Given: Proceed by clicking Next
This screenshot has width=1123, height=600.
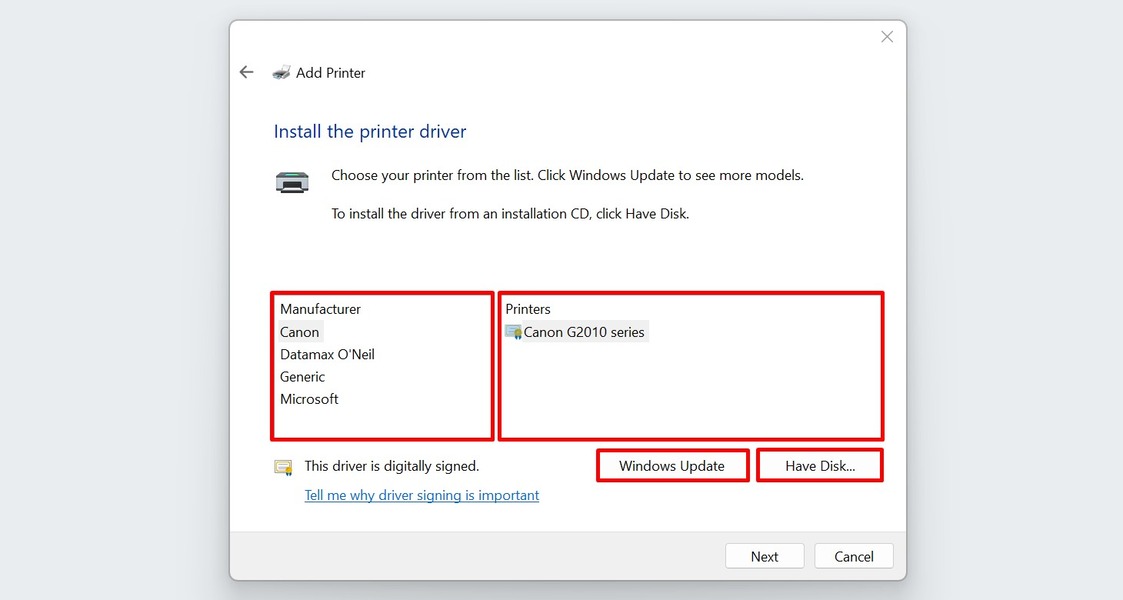Looking at the screenshot, I should 764,556.
